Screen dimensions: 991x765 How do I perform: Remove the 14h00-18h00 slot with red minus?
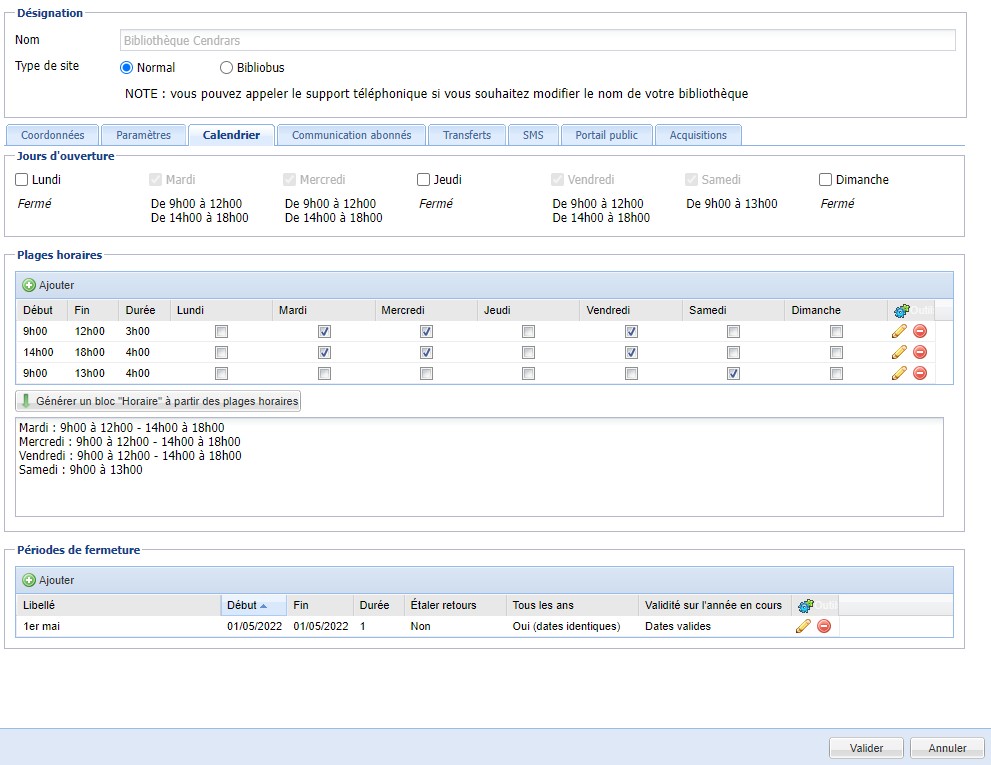point(919,352)
